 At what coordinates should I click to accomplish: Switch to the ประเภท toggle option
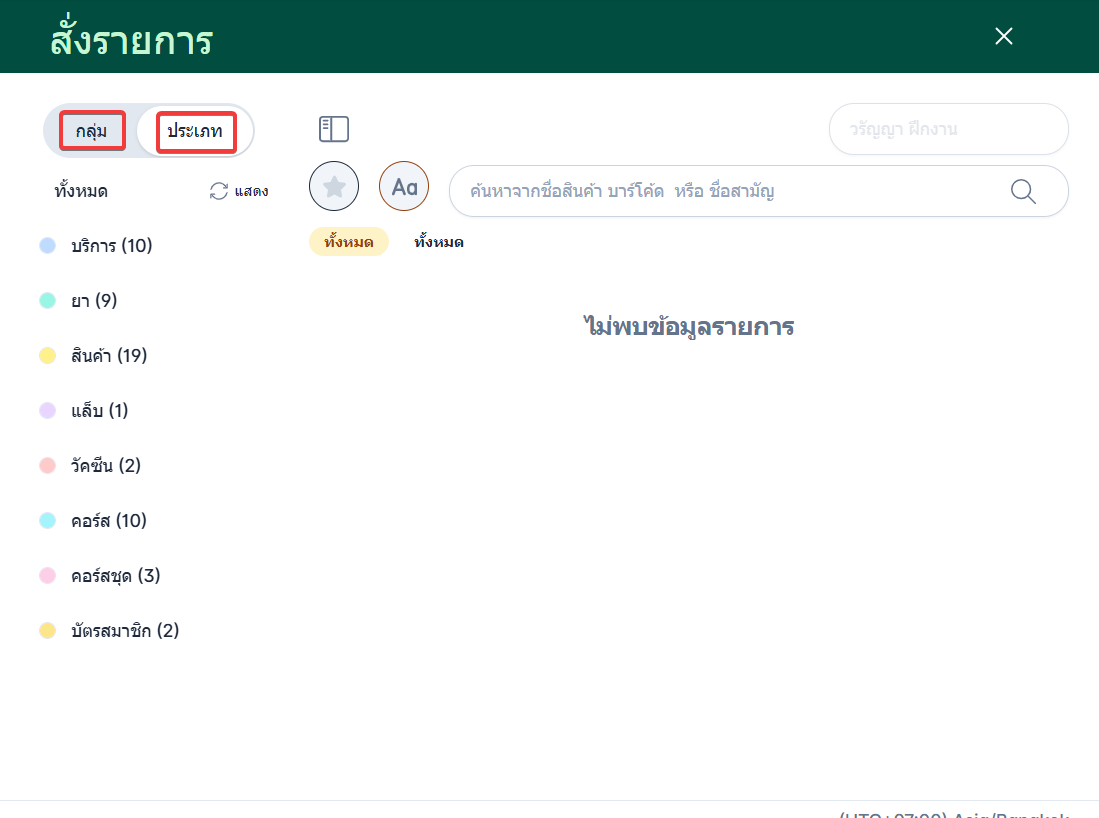[196, 131]
